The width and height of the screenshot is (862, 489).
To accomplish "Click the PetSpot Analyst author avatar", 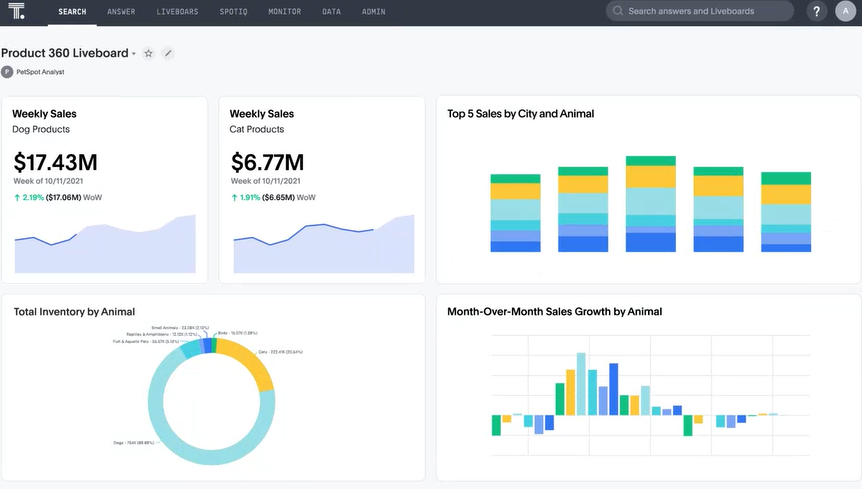I will pyautogui.click(x=7, y=72).
